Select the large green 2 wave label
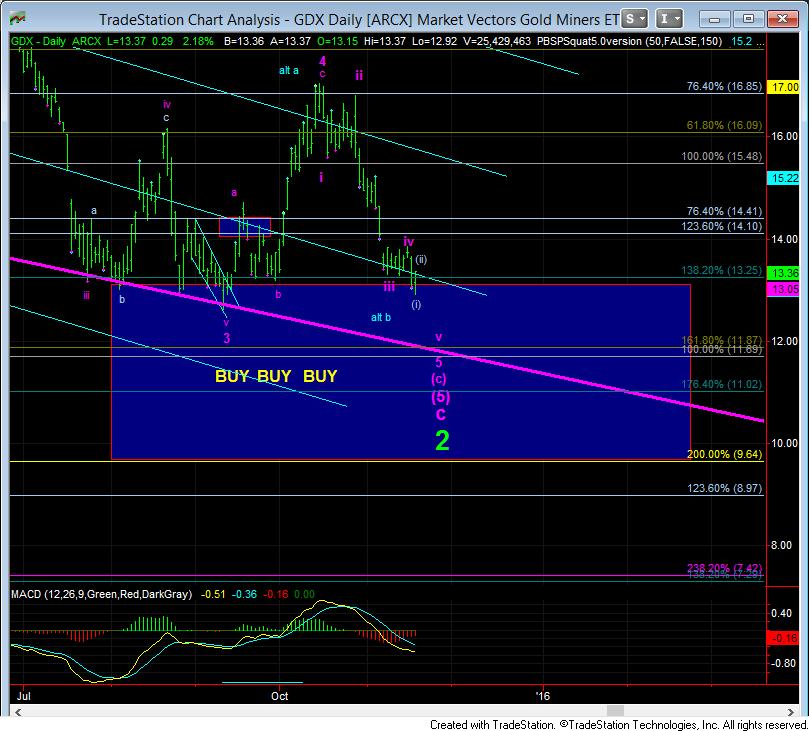The width and height of the screenshot is (809, 731). pyautogui.click(x=442, y=441)
